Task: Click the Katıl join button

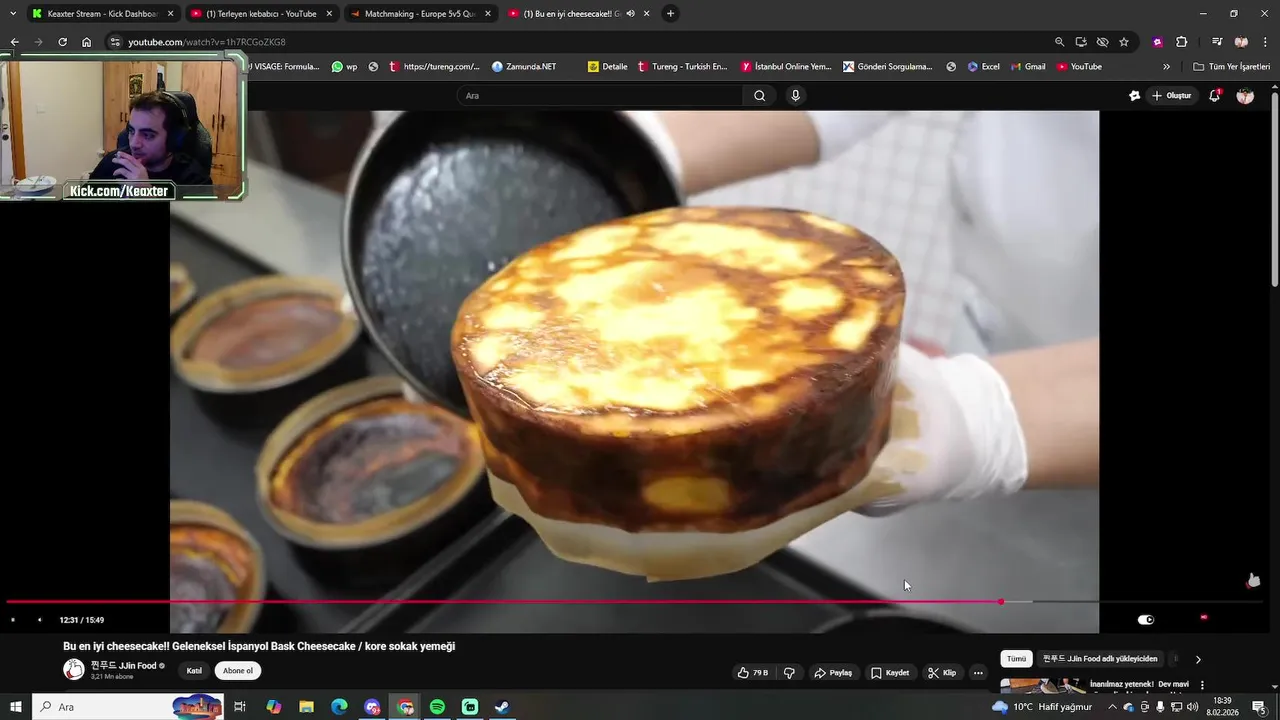Action: pyautogui.click(x=194, y=671)
